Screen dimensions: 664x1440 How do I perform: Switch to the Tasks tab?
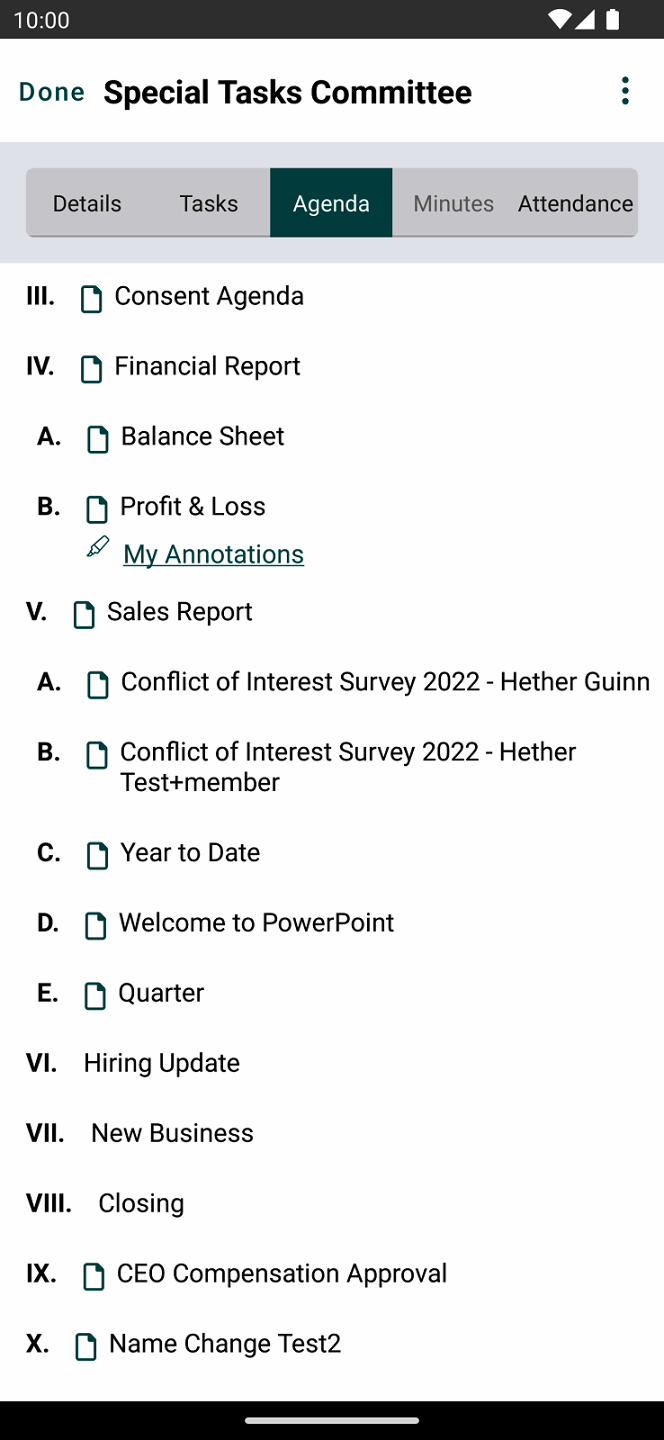click(209, 203)
